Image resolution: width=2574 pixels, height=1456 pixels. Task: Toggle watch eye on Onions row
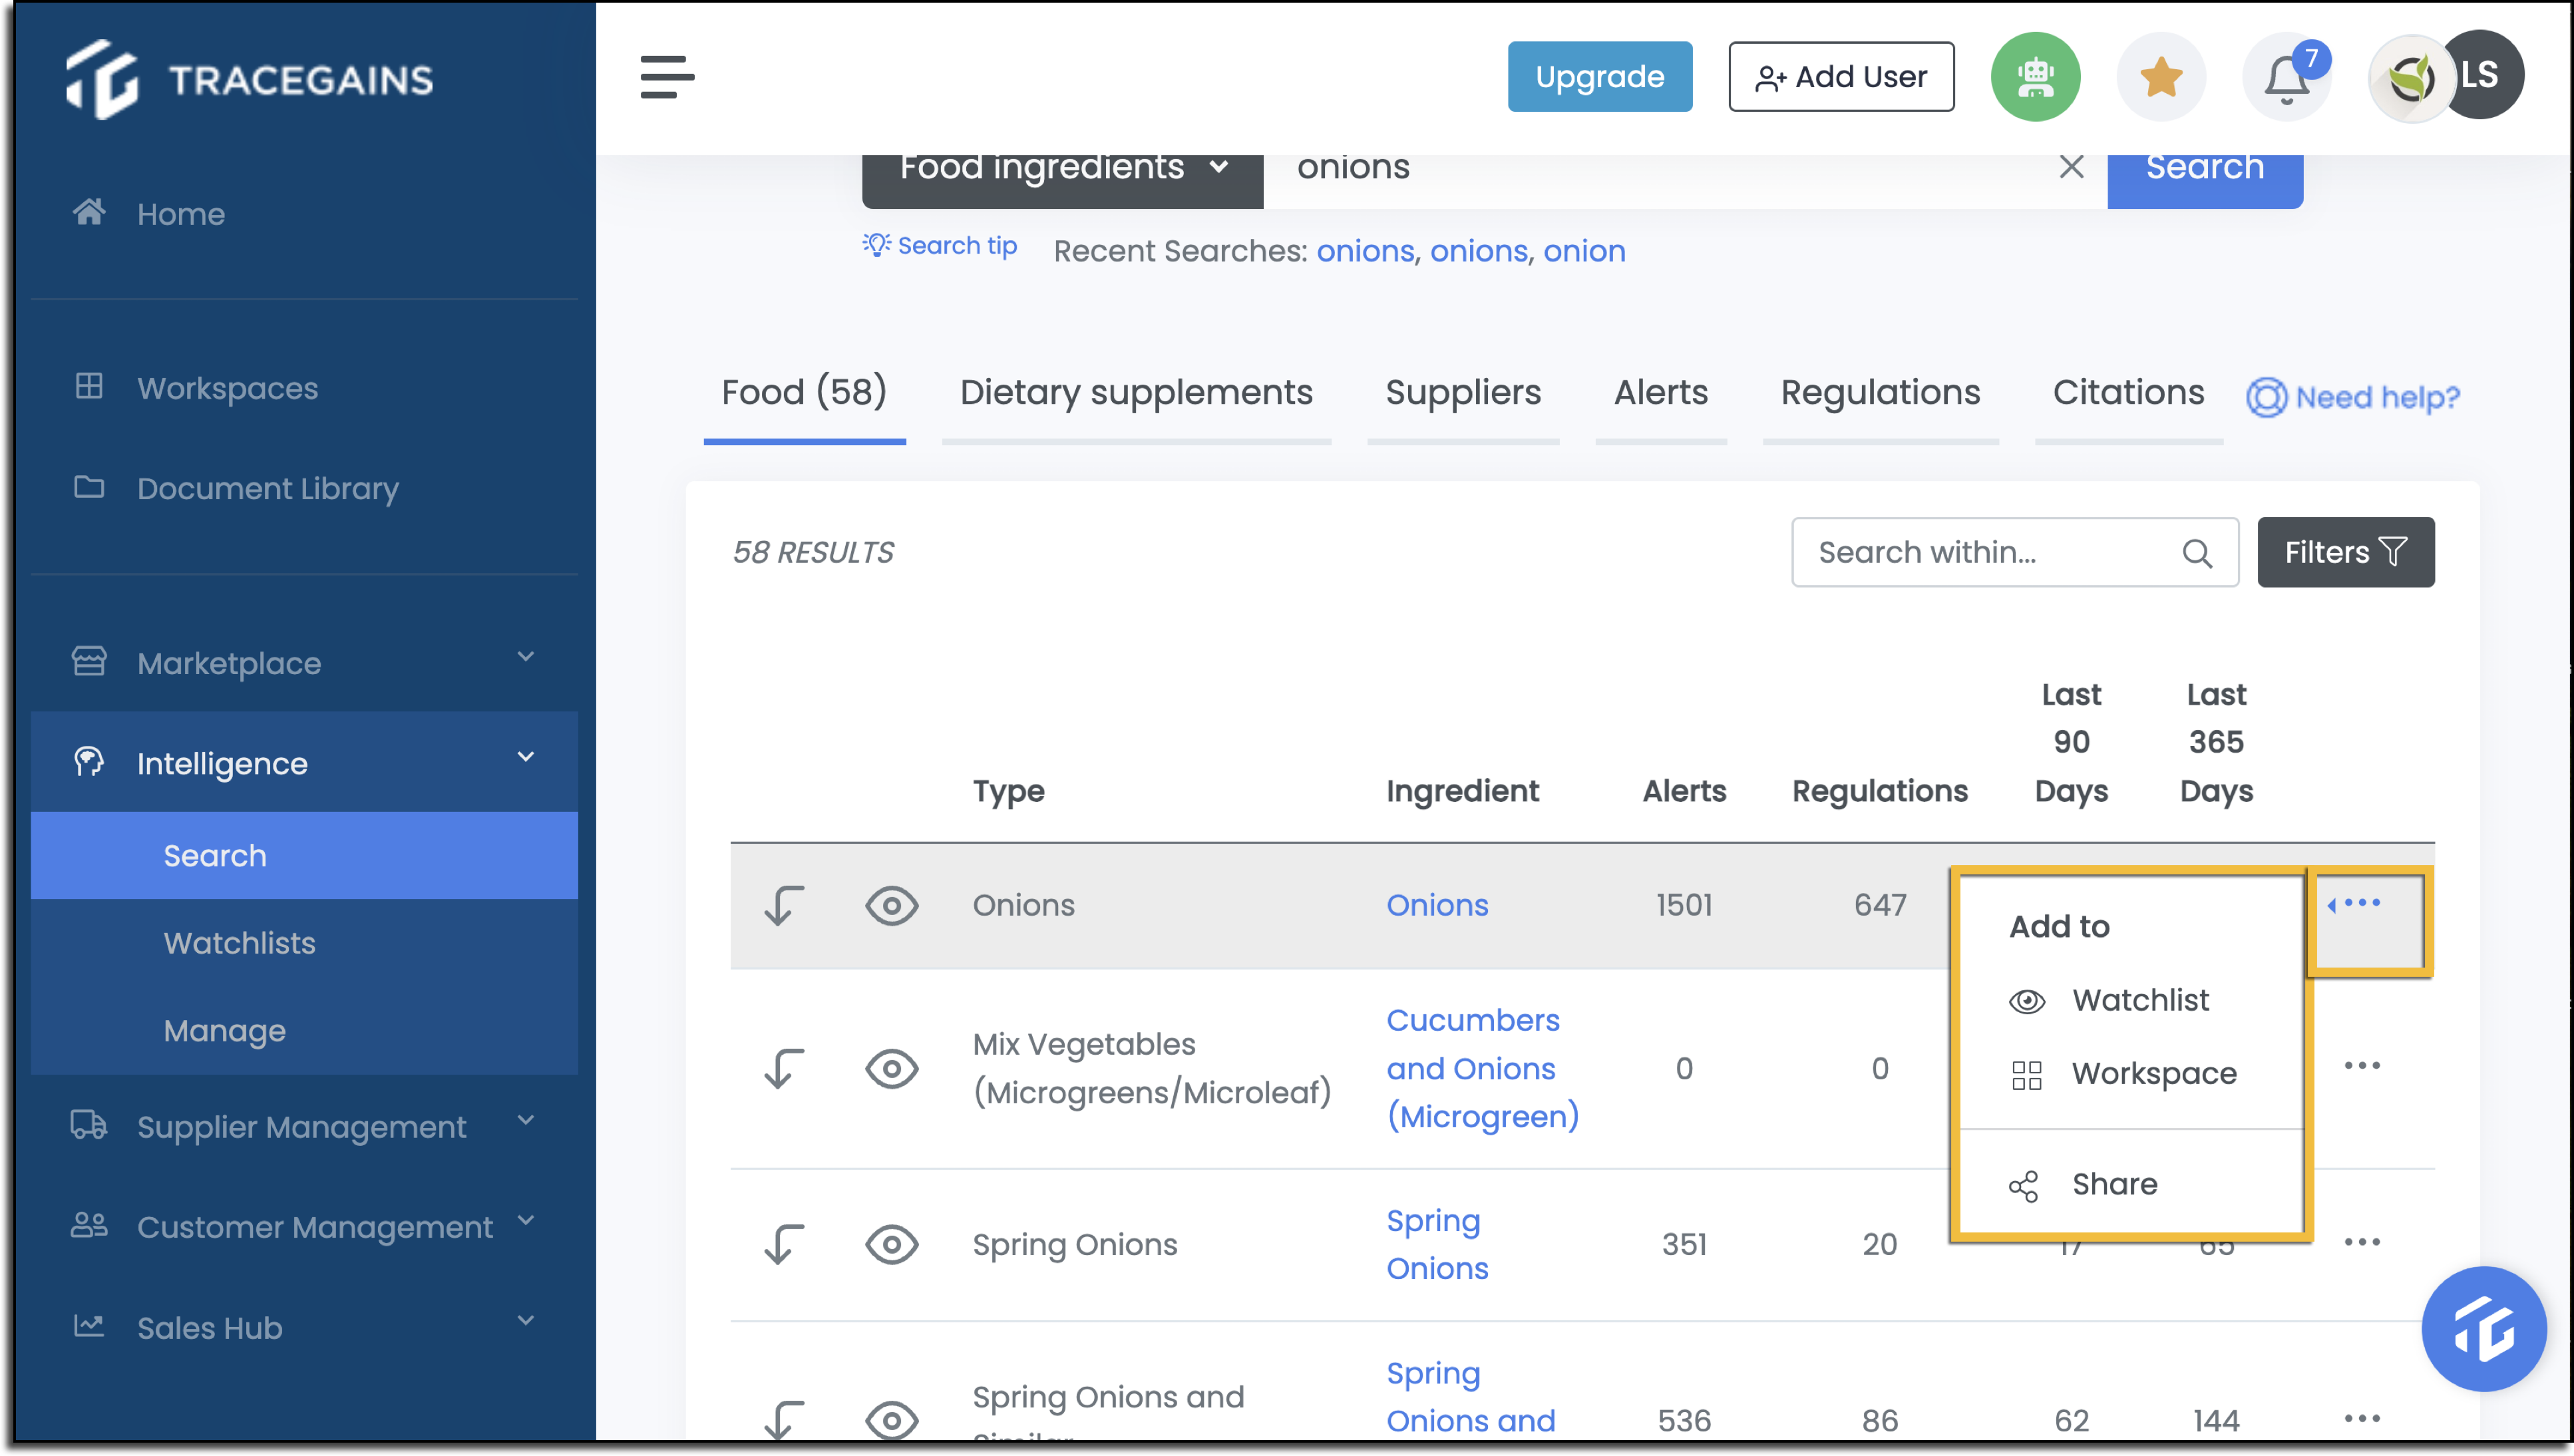(x=893, y=905)
